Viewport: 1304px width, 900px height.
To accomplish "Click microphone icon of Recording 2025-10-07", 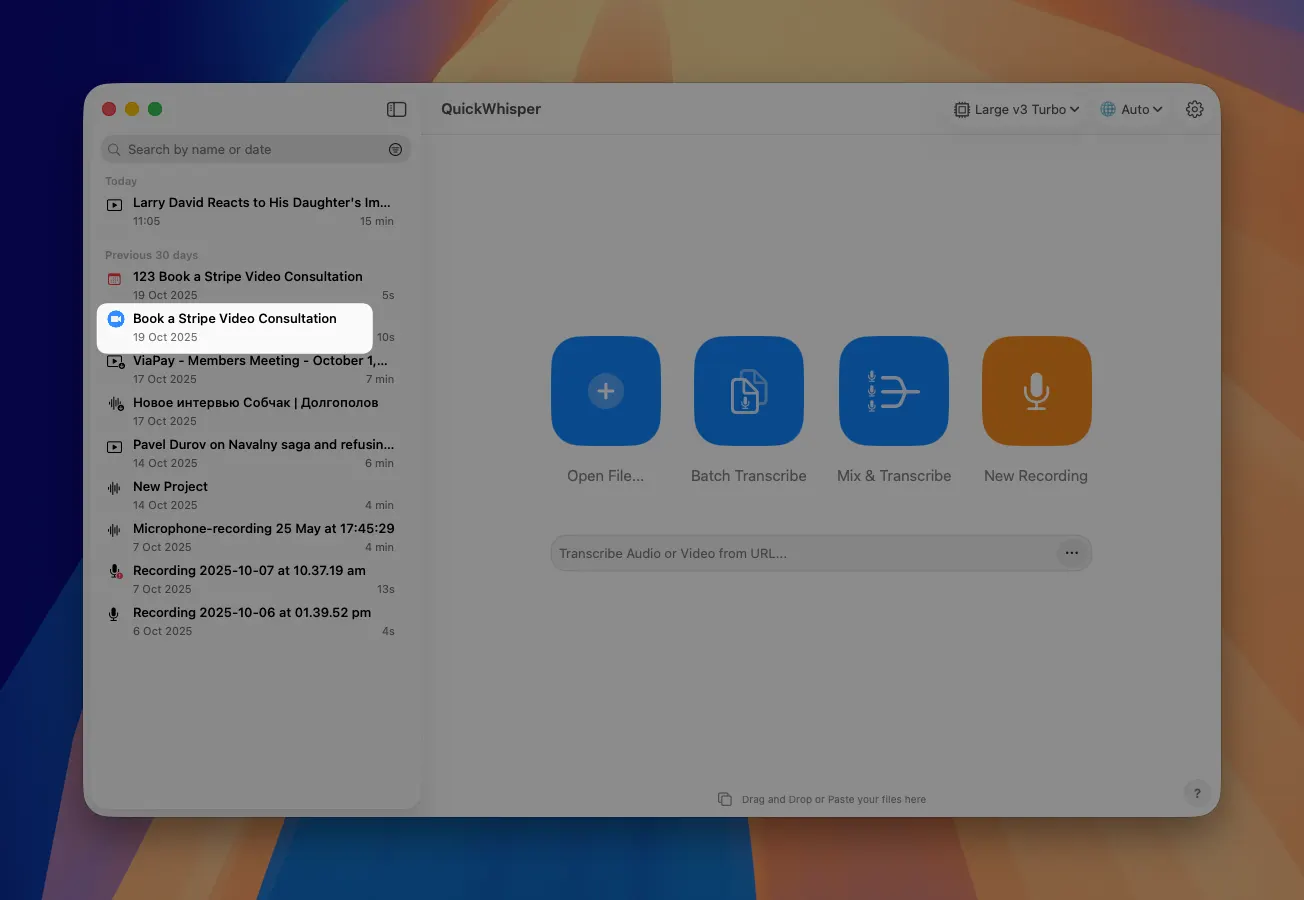I will pyautogui.click(x=115, y=572).
